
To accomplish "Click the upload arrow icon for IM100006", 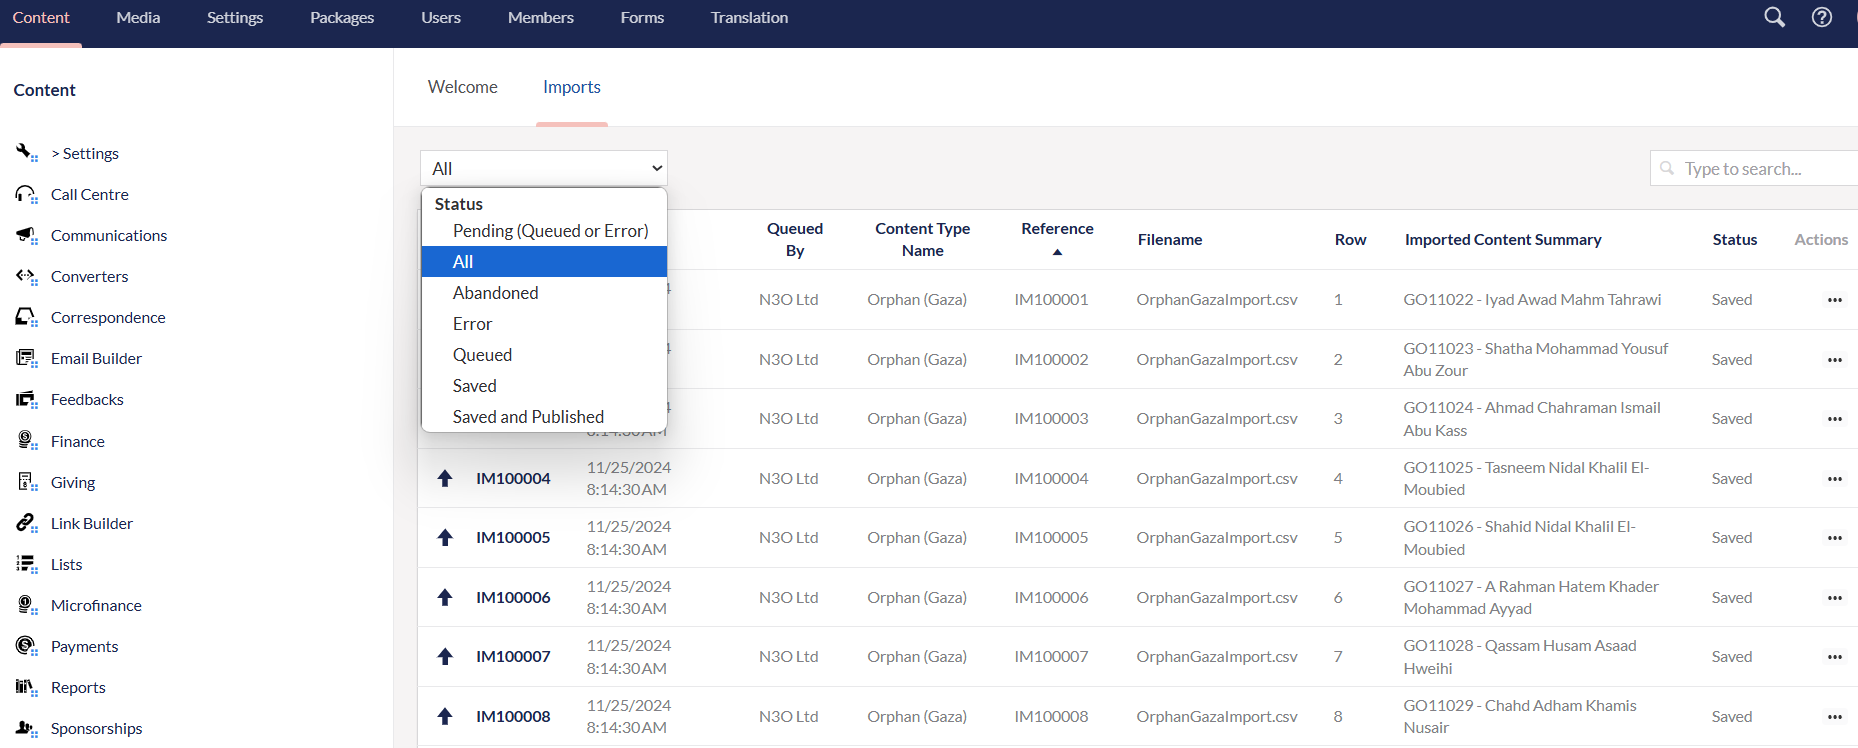I will coord(445,597).
